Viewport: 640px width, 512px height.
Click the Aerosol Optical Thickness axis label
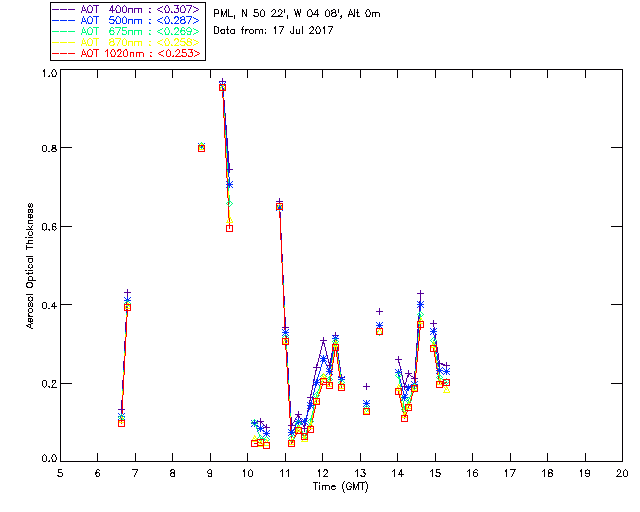[x=30, y=266]
